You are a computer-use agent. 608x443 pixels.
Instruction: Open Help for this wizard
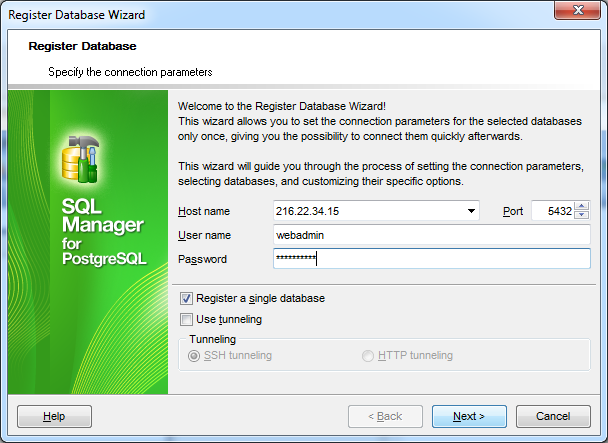pyautogui.click(x=54, y=416)
